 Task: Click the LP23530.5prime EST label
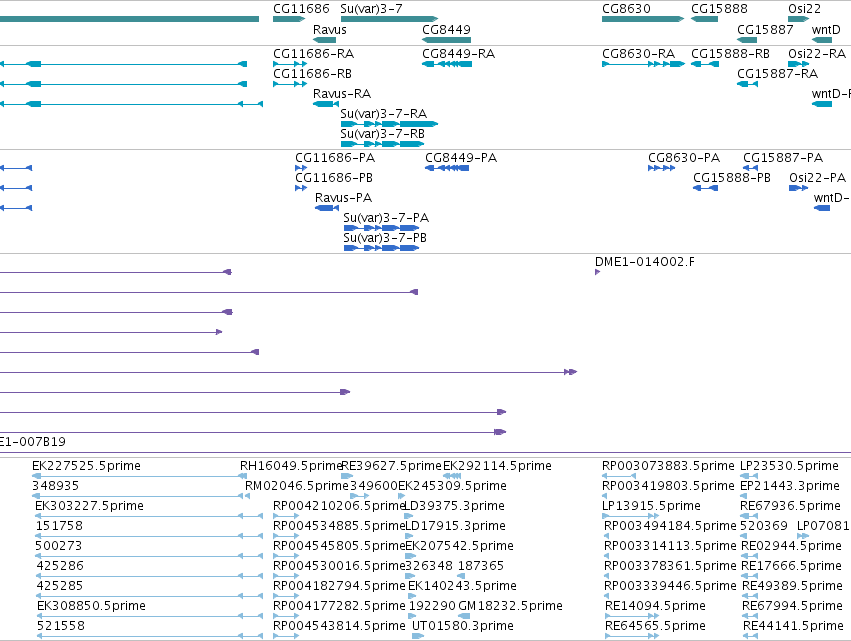point(789,466)
